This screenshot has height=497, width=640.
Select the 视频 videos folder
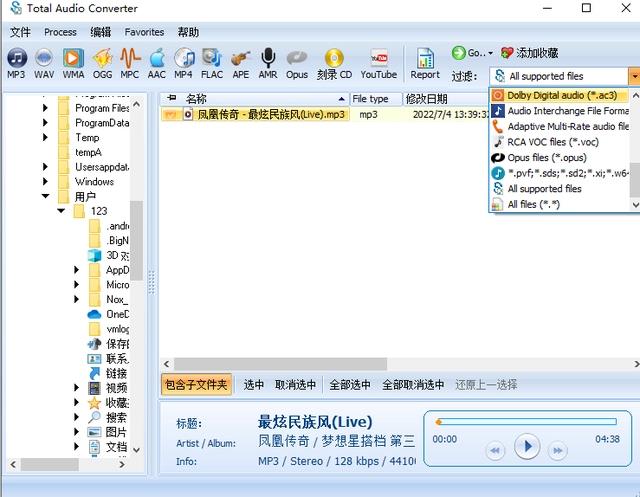pos(94,388)
